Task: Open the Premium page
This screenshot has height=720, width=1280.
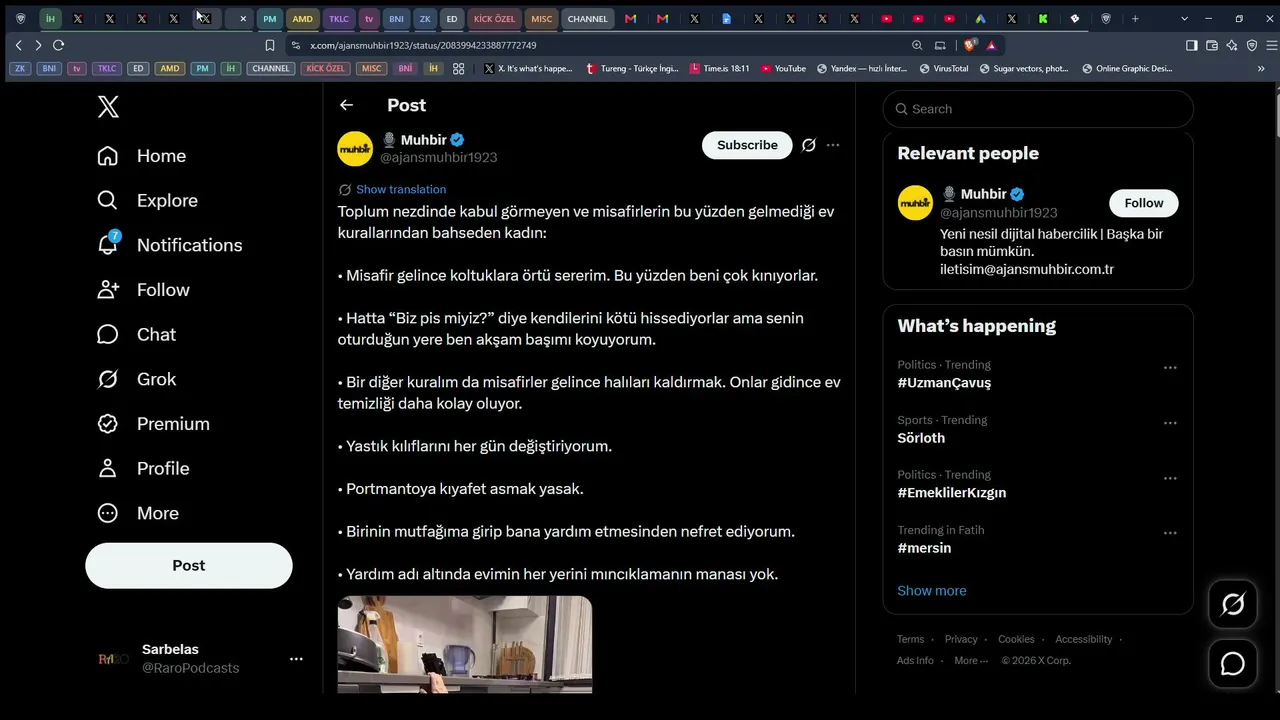Action: [153, 424]
